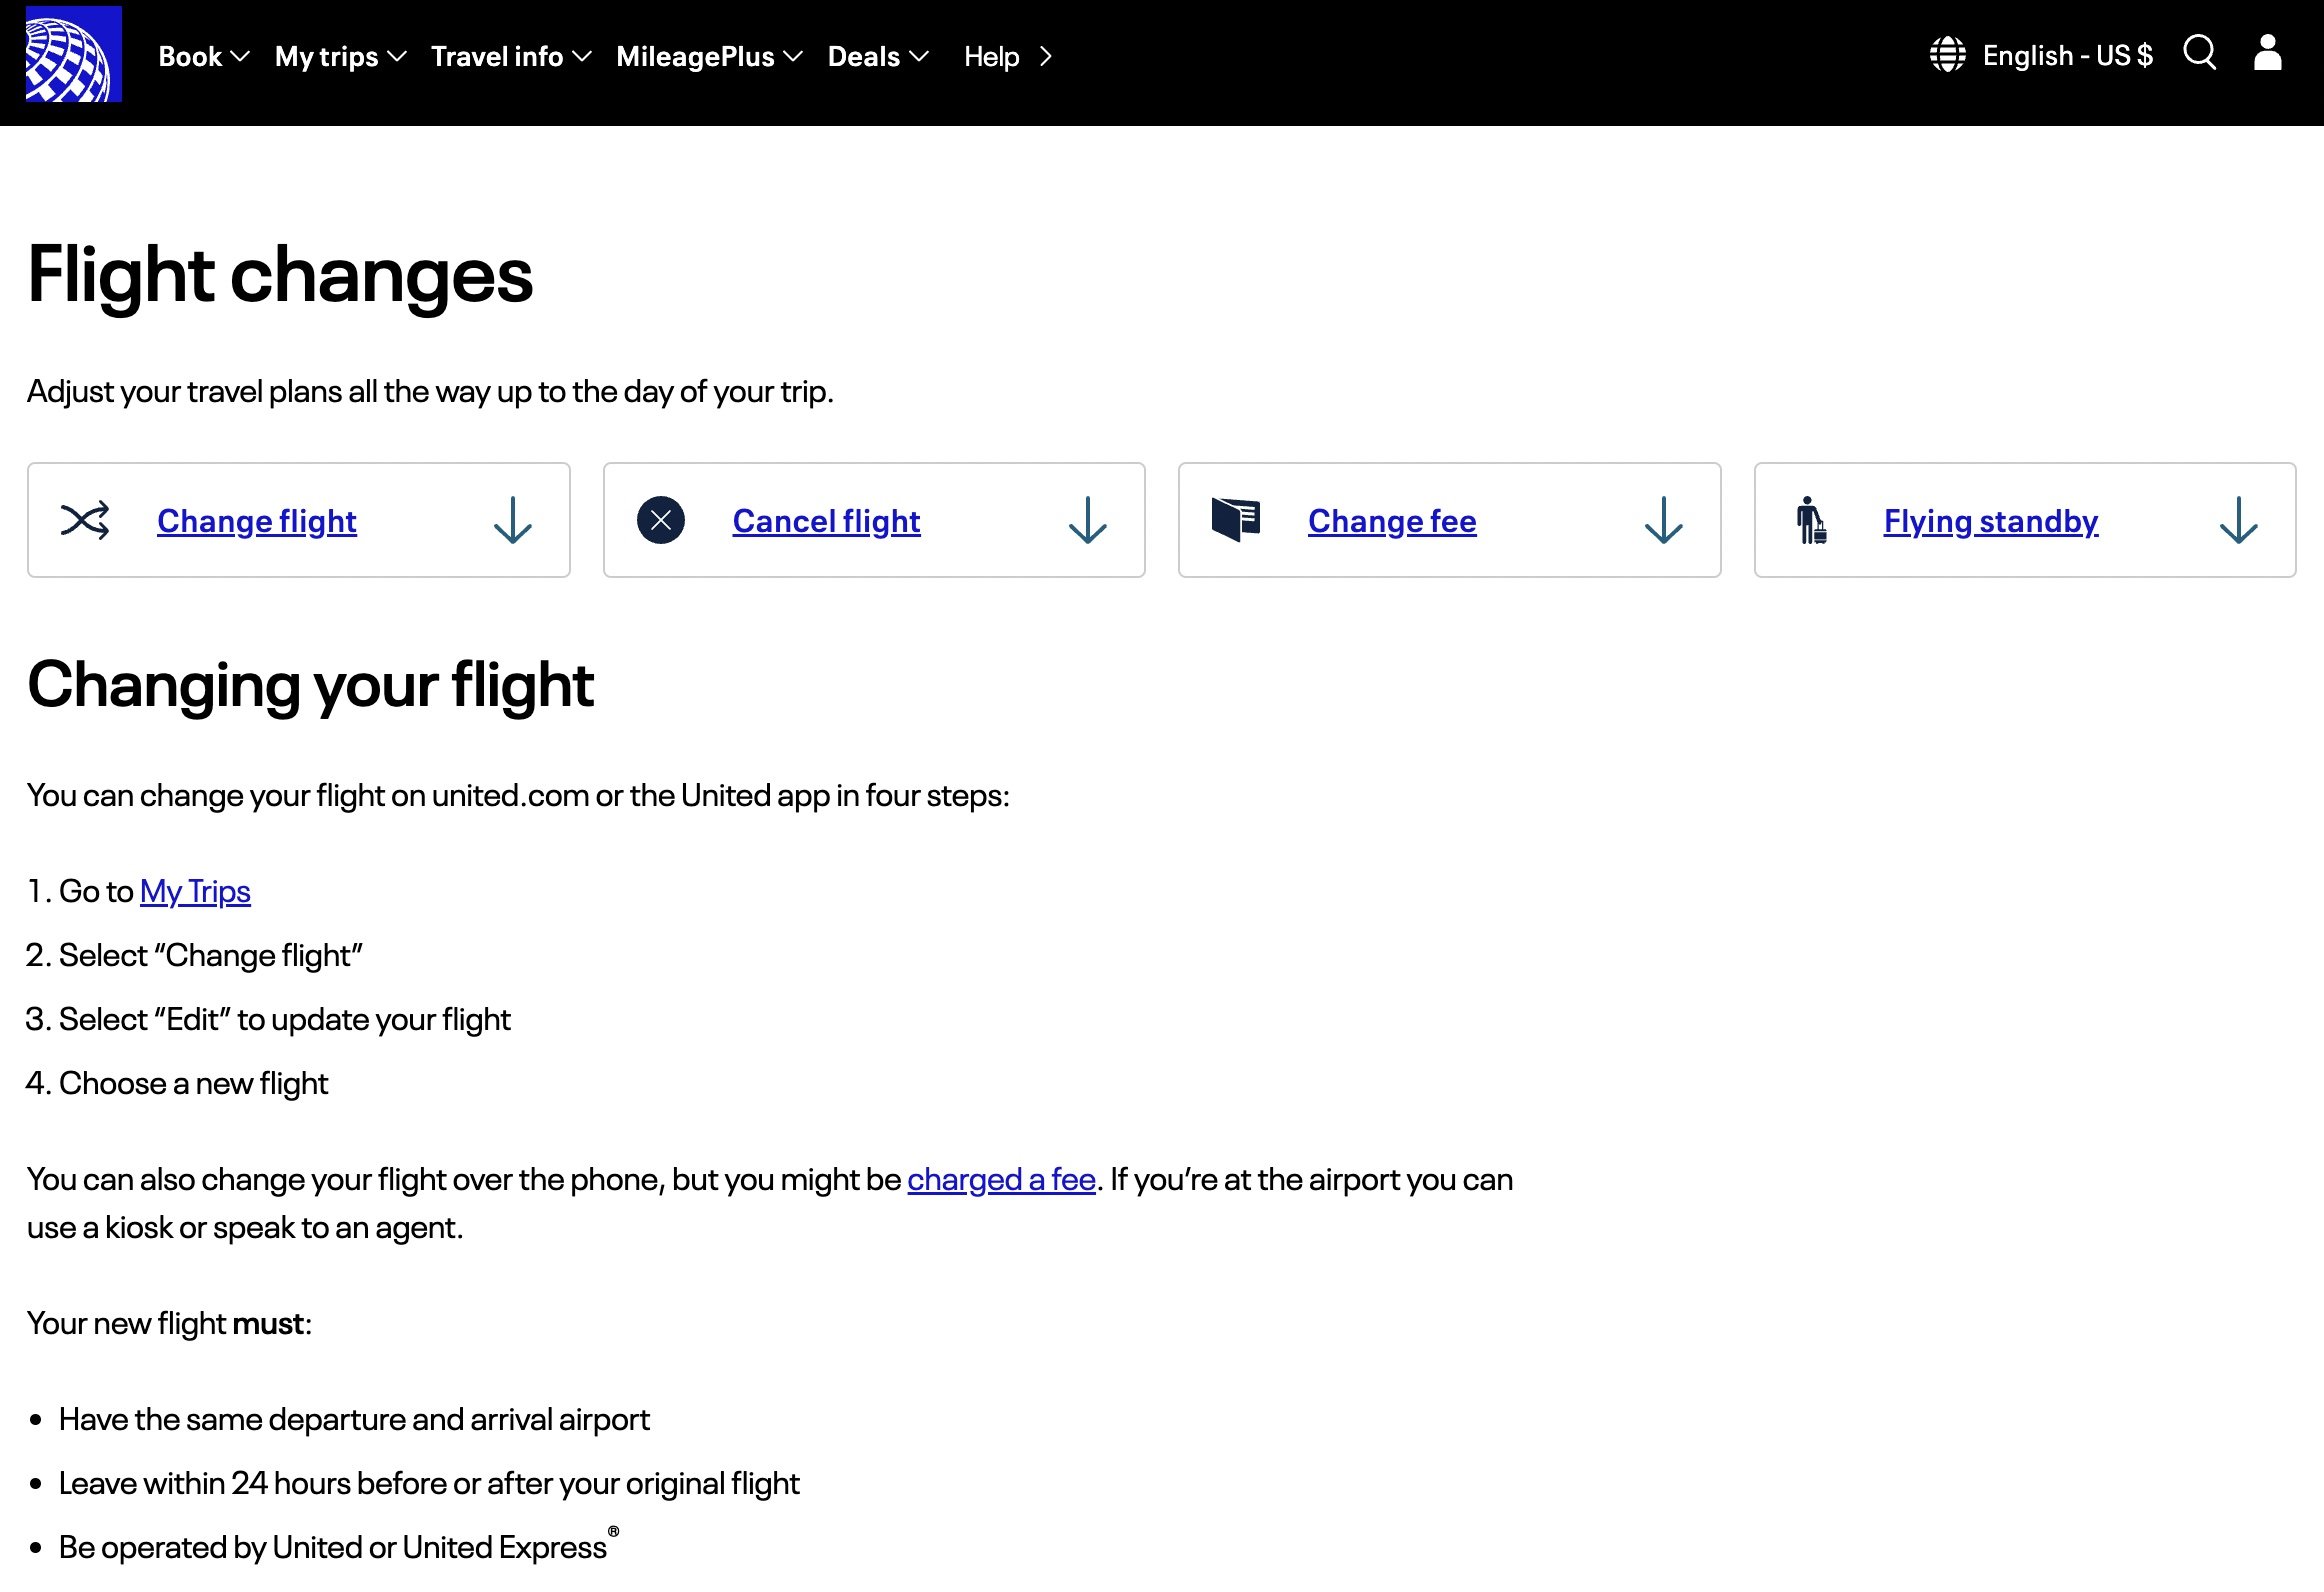Expand the Travel info chevron

[x=581, y=57]
